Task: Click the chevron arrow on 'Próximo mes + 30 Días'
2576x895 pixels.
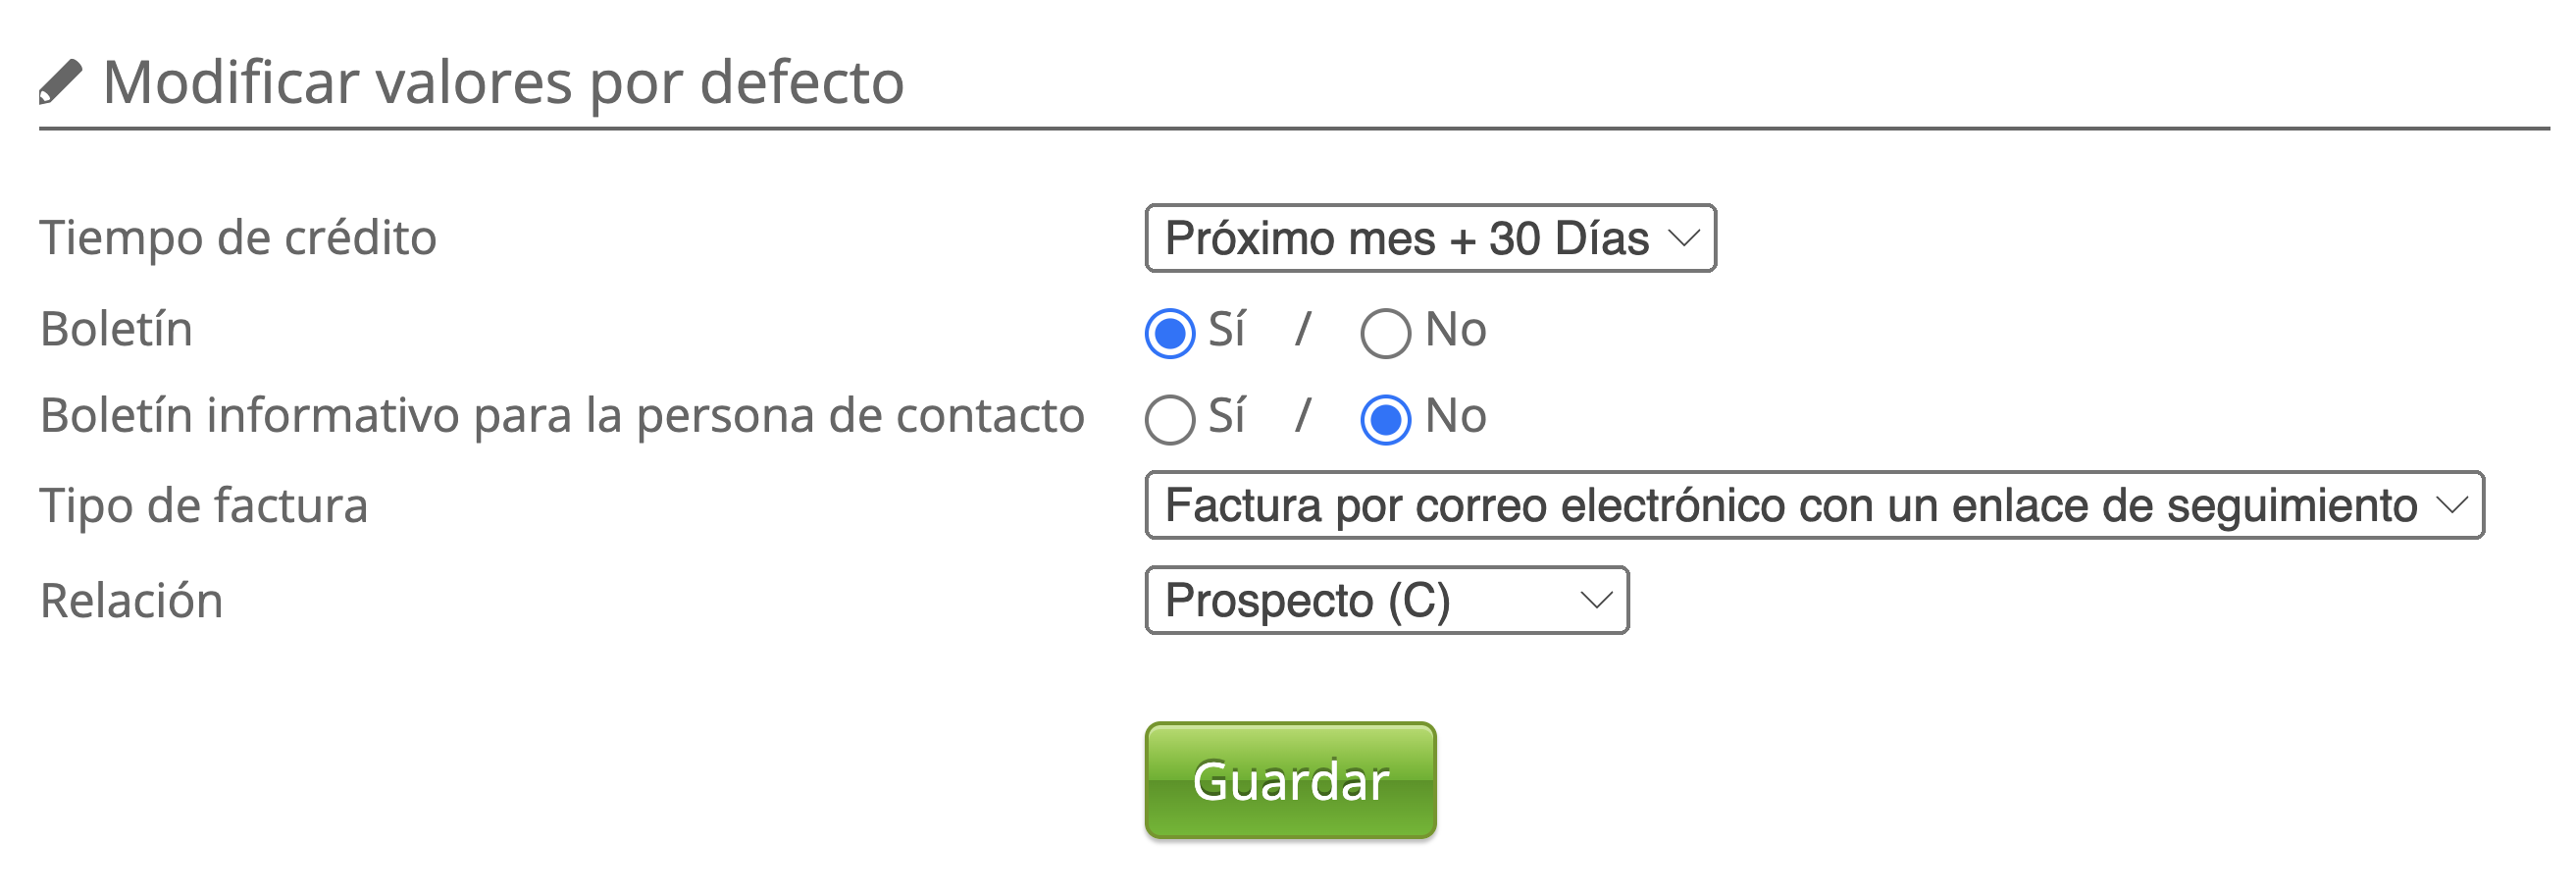Action: click(1683, 238)
